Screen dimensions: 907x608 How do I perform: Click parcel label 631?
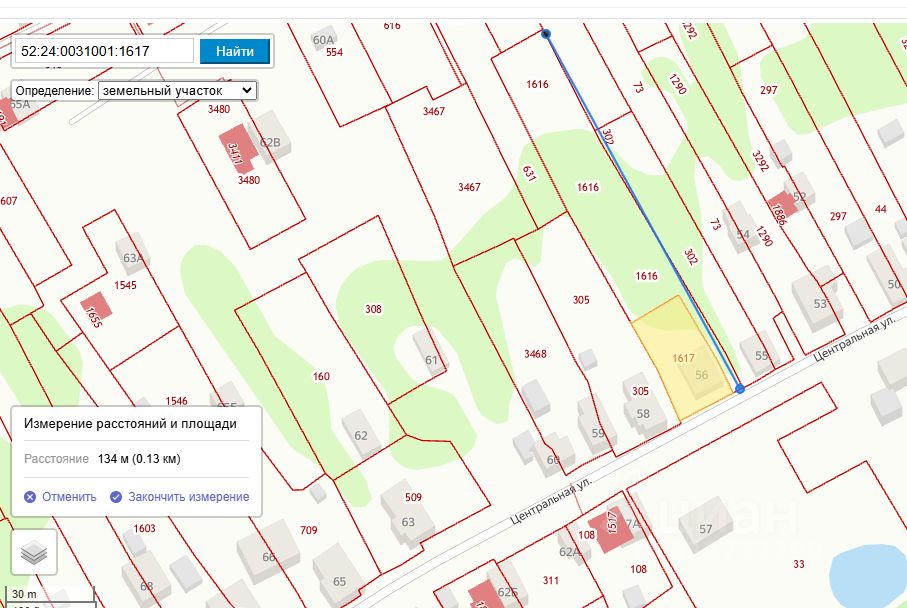tap(529, 174)
